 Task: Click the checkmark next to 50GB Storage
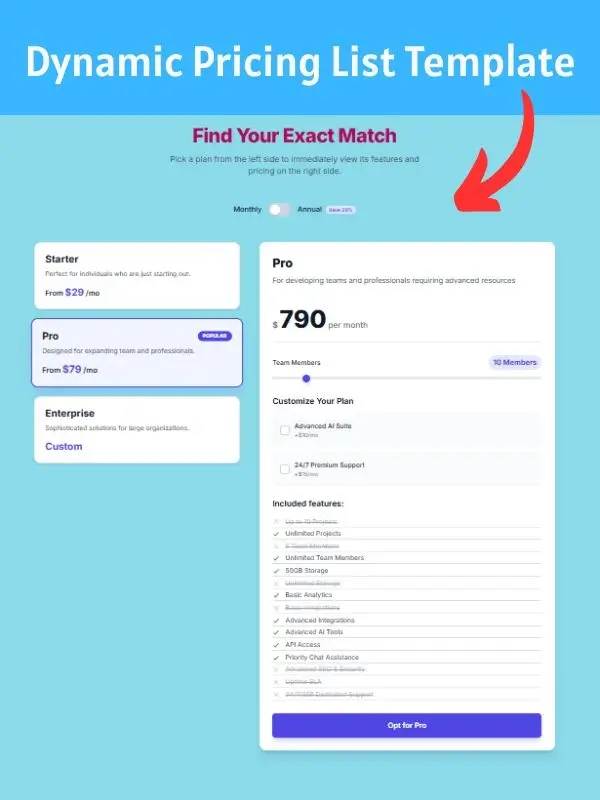pyautogui.click(x=276, y=570)
